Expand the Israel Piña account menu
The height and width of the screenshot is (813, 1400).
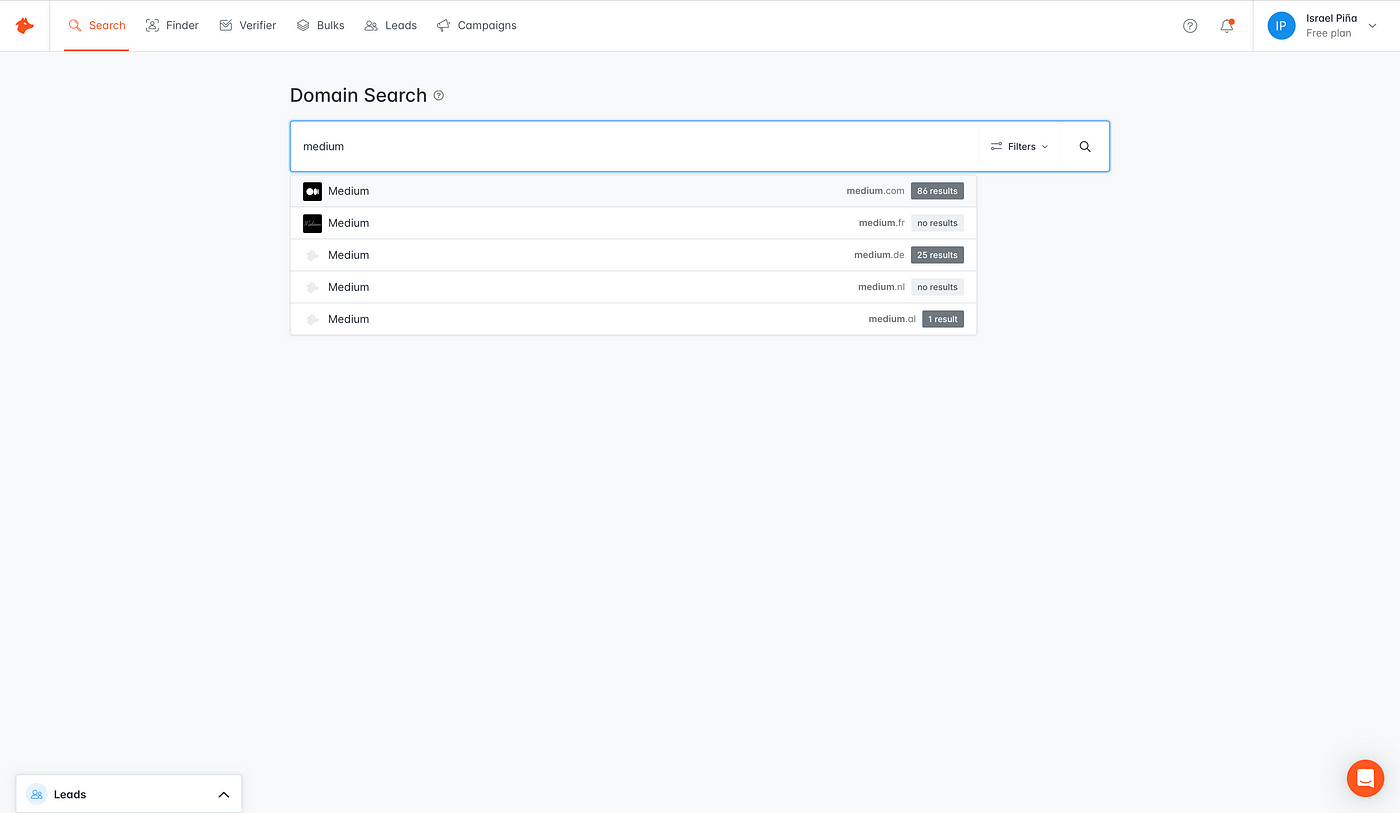(x=1372, y=26)
